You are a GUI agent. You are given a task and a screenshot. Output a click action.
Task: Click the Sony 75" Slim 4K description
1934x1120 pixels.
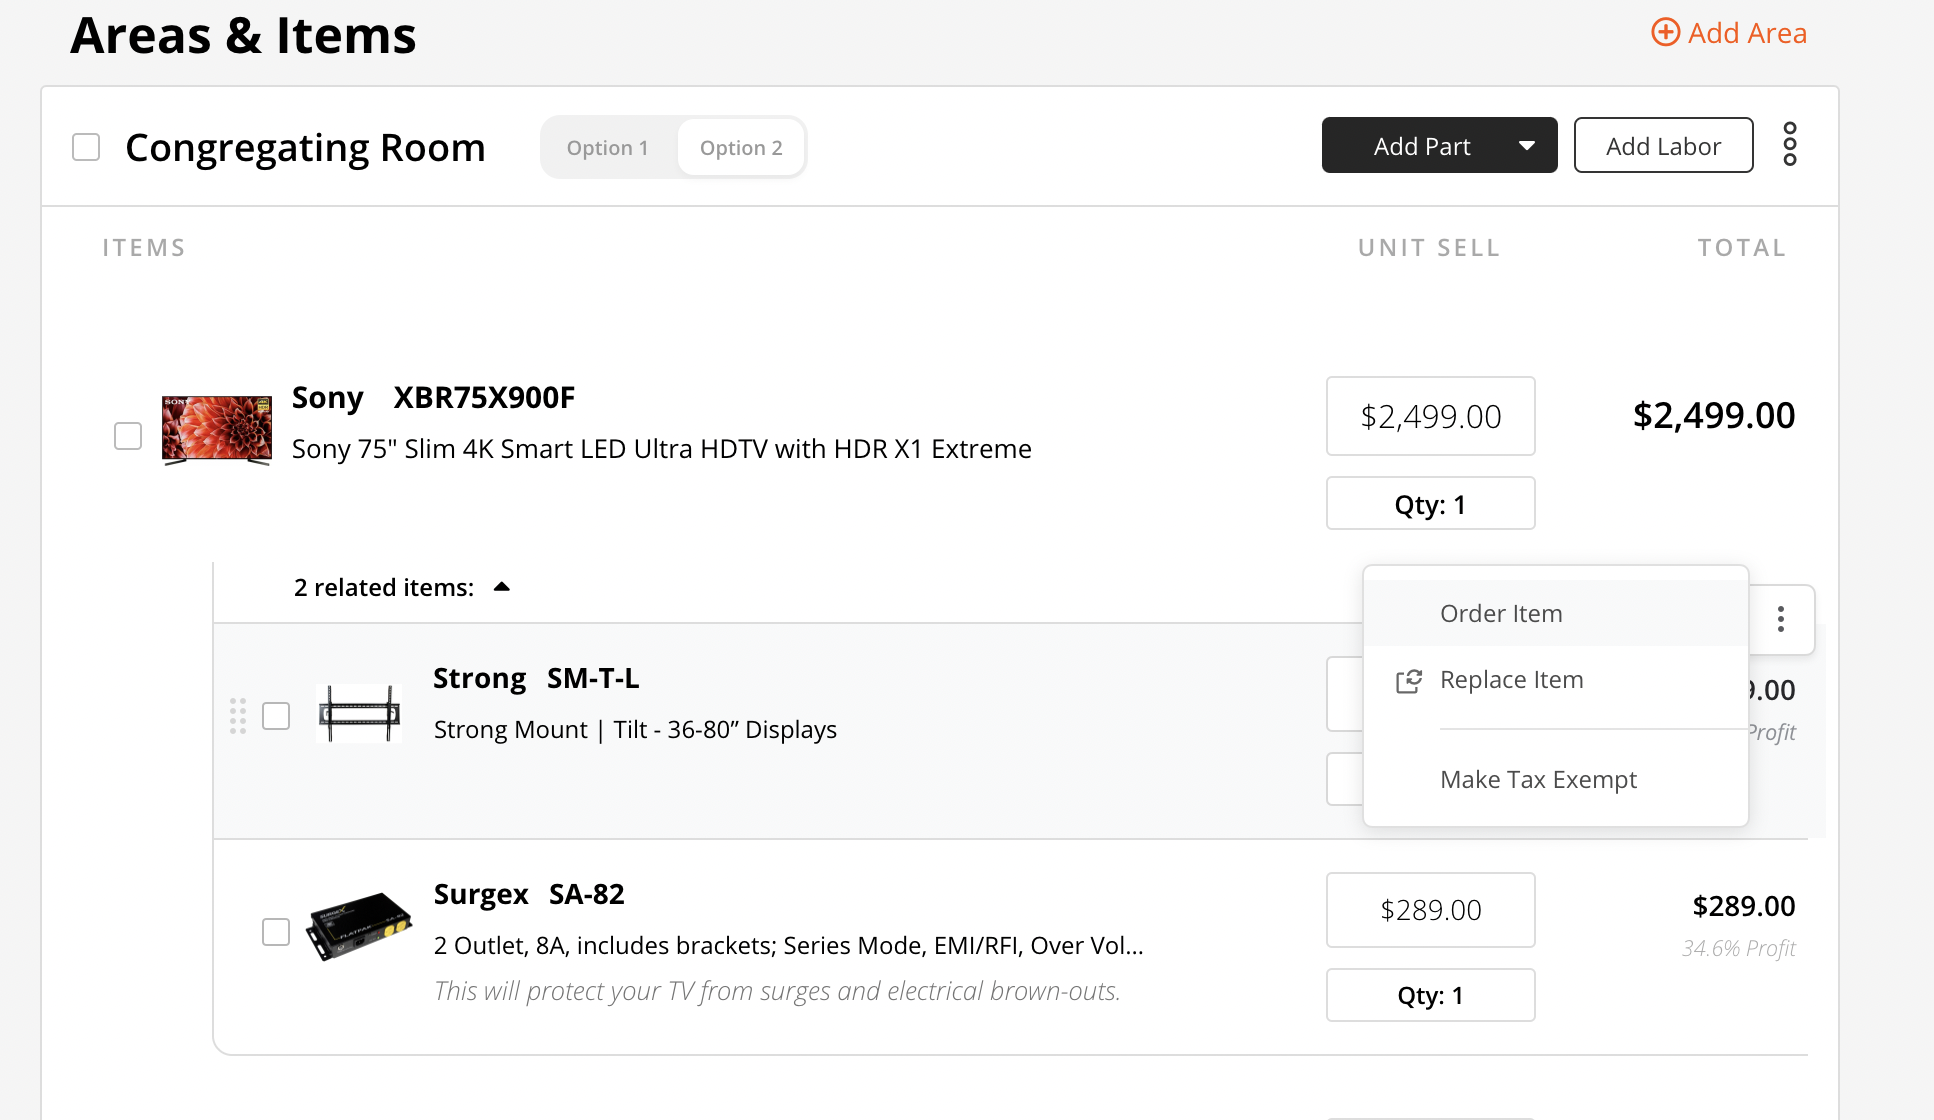click(x=662, y=449)
